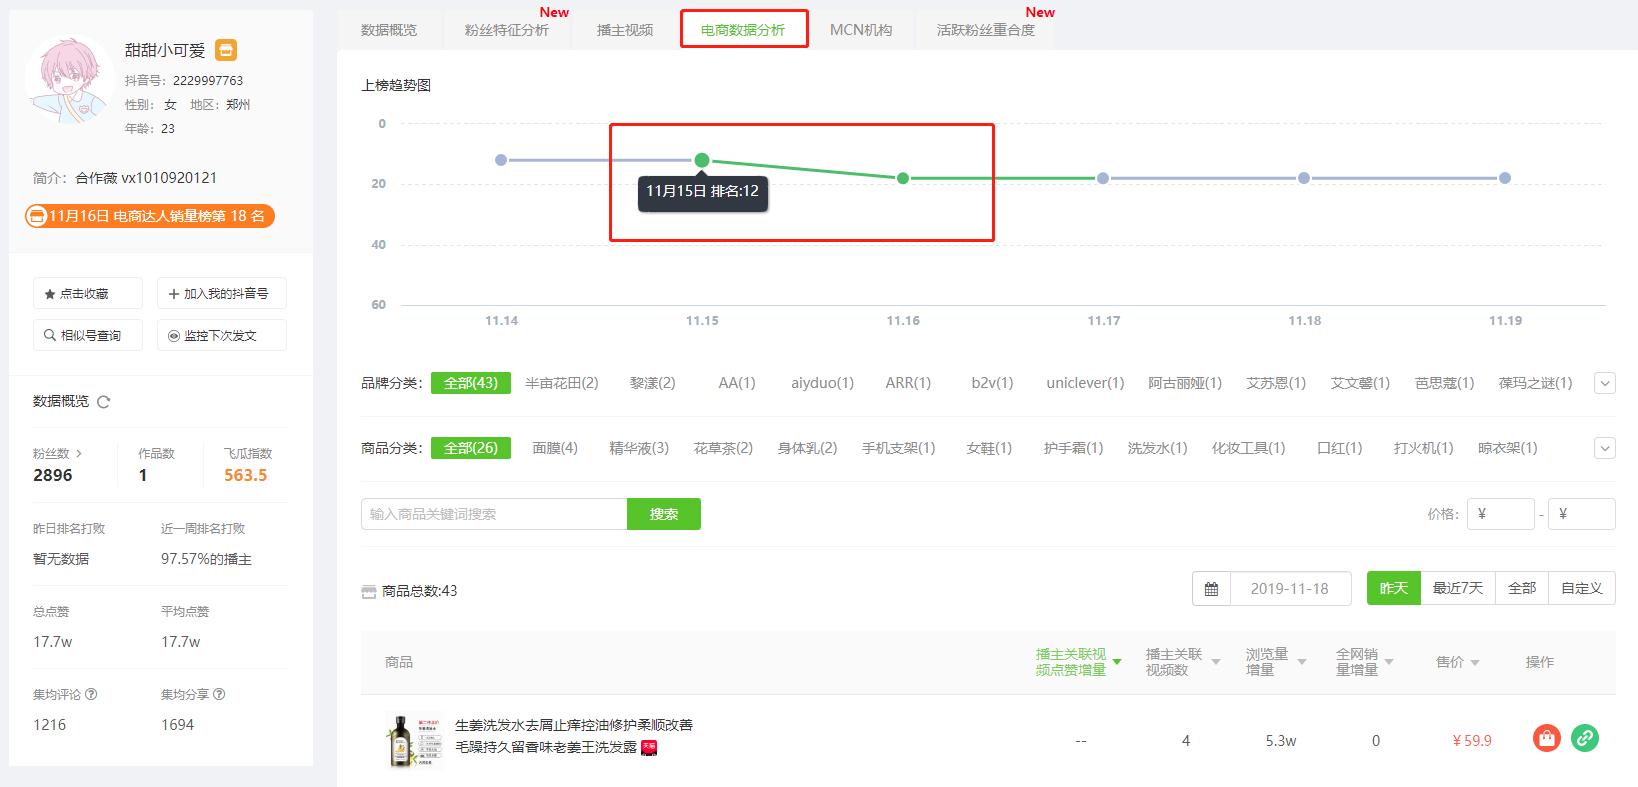This screenshot has width=1638, height=787.
Task: Filter products by 手机支架(1)
Action: (899, 448)
